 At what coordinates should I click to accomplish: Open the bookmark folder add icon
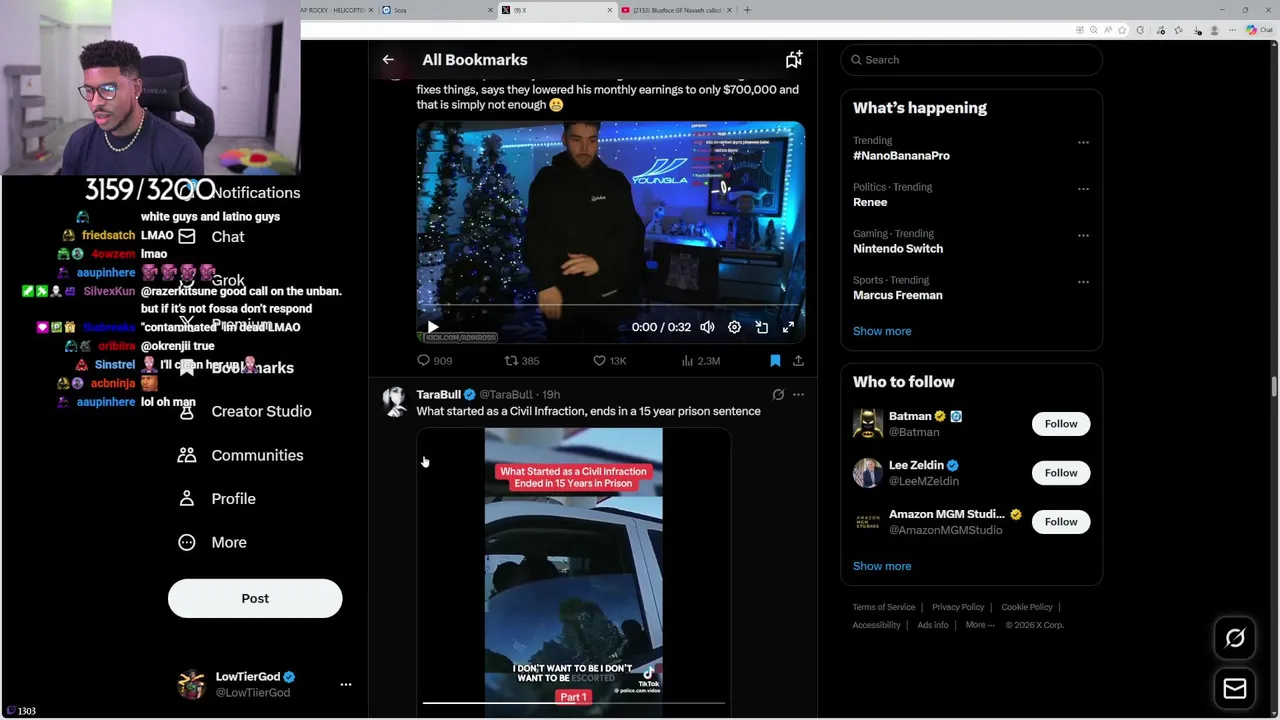(794, 60)
